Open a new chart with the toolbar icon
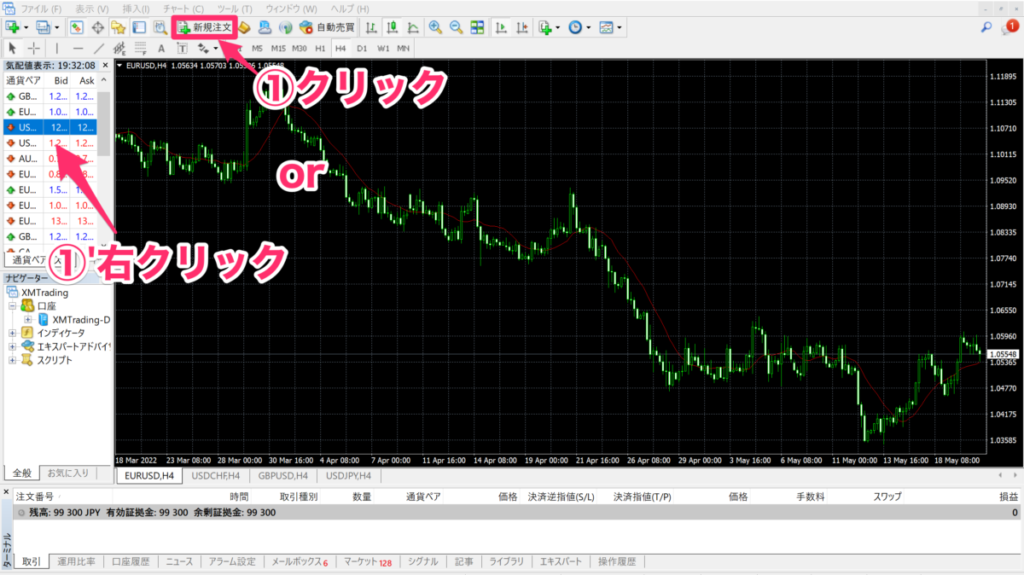1024x575 pixels. tap(12, 27)
